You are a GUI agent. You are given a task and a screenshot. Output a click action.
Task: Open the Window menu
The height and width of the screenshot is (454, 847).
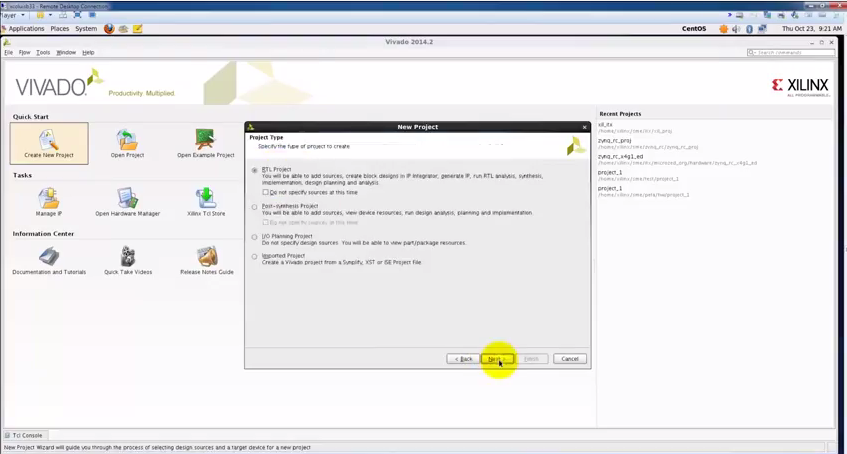point(66,52)
